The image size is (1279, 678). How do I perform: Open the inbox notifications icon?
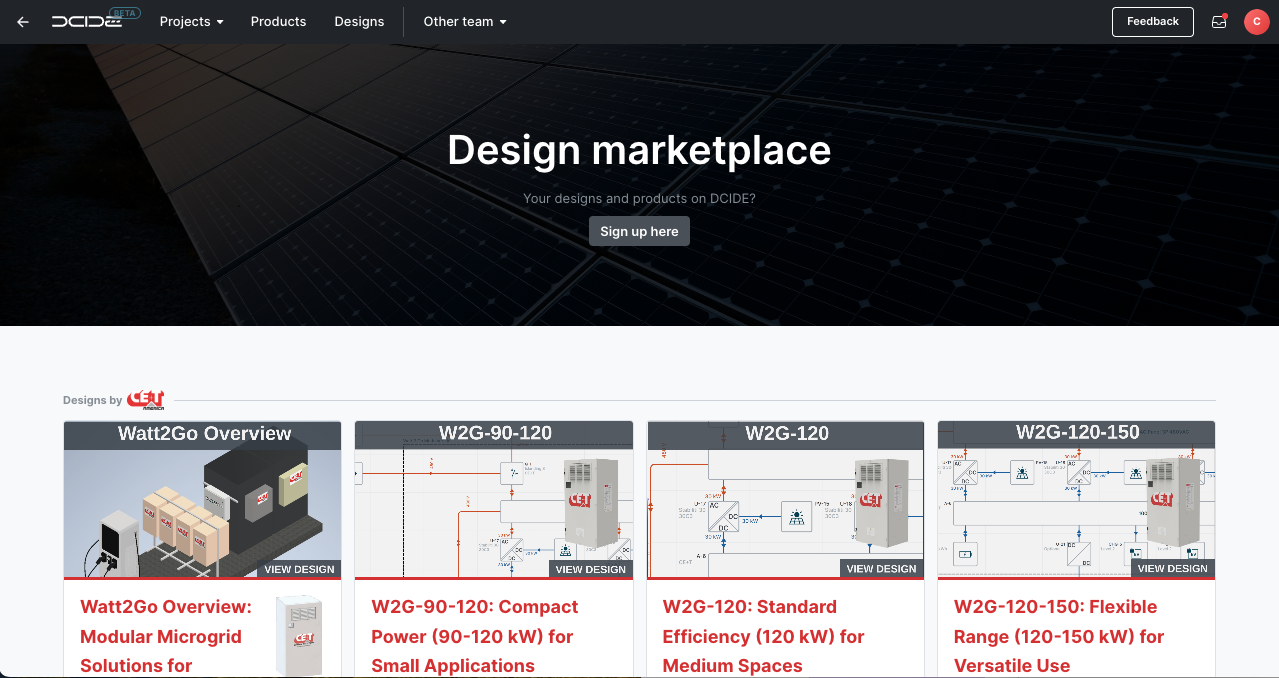pos(1218,21)
